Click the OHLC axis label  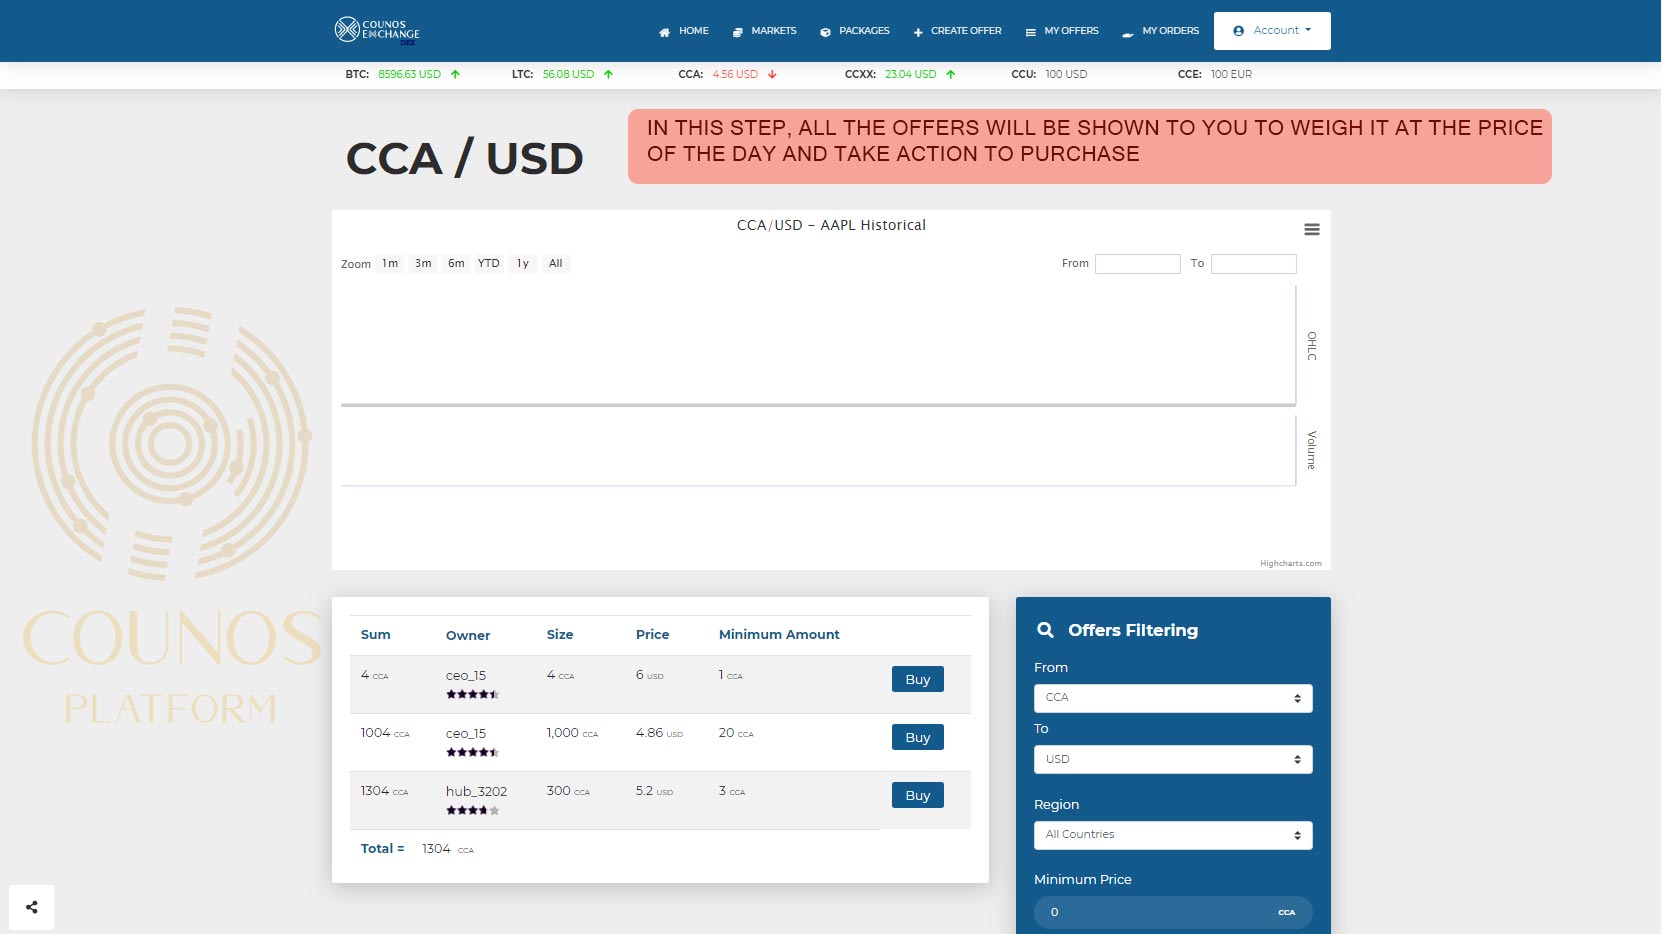[1312, 346]
